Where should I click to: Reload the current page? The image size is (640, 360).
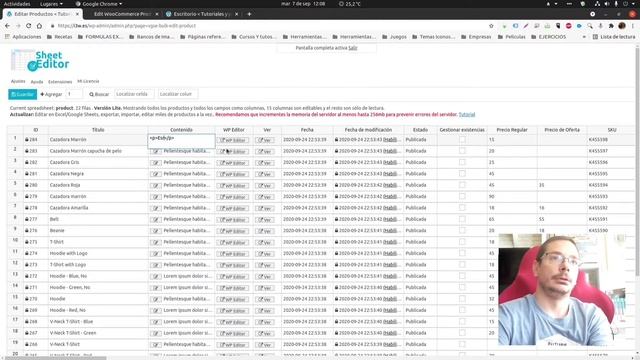tap(29, 26)
